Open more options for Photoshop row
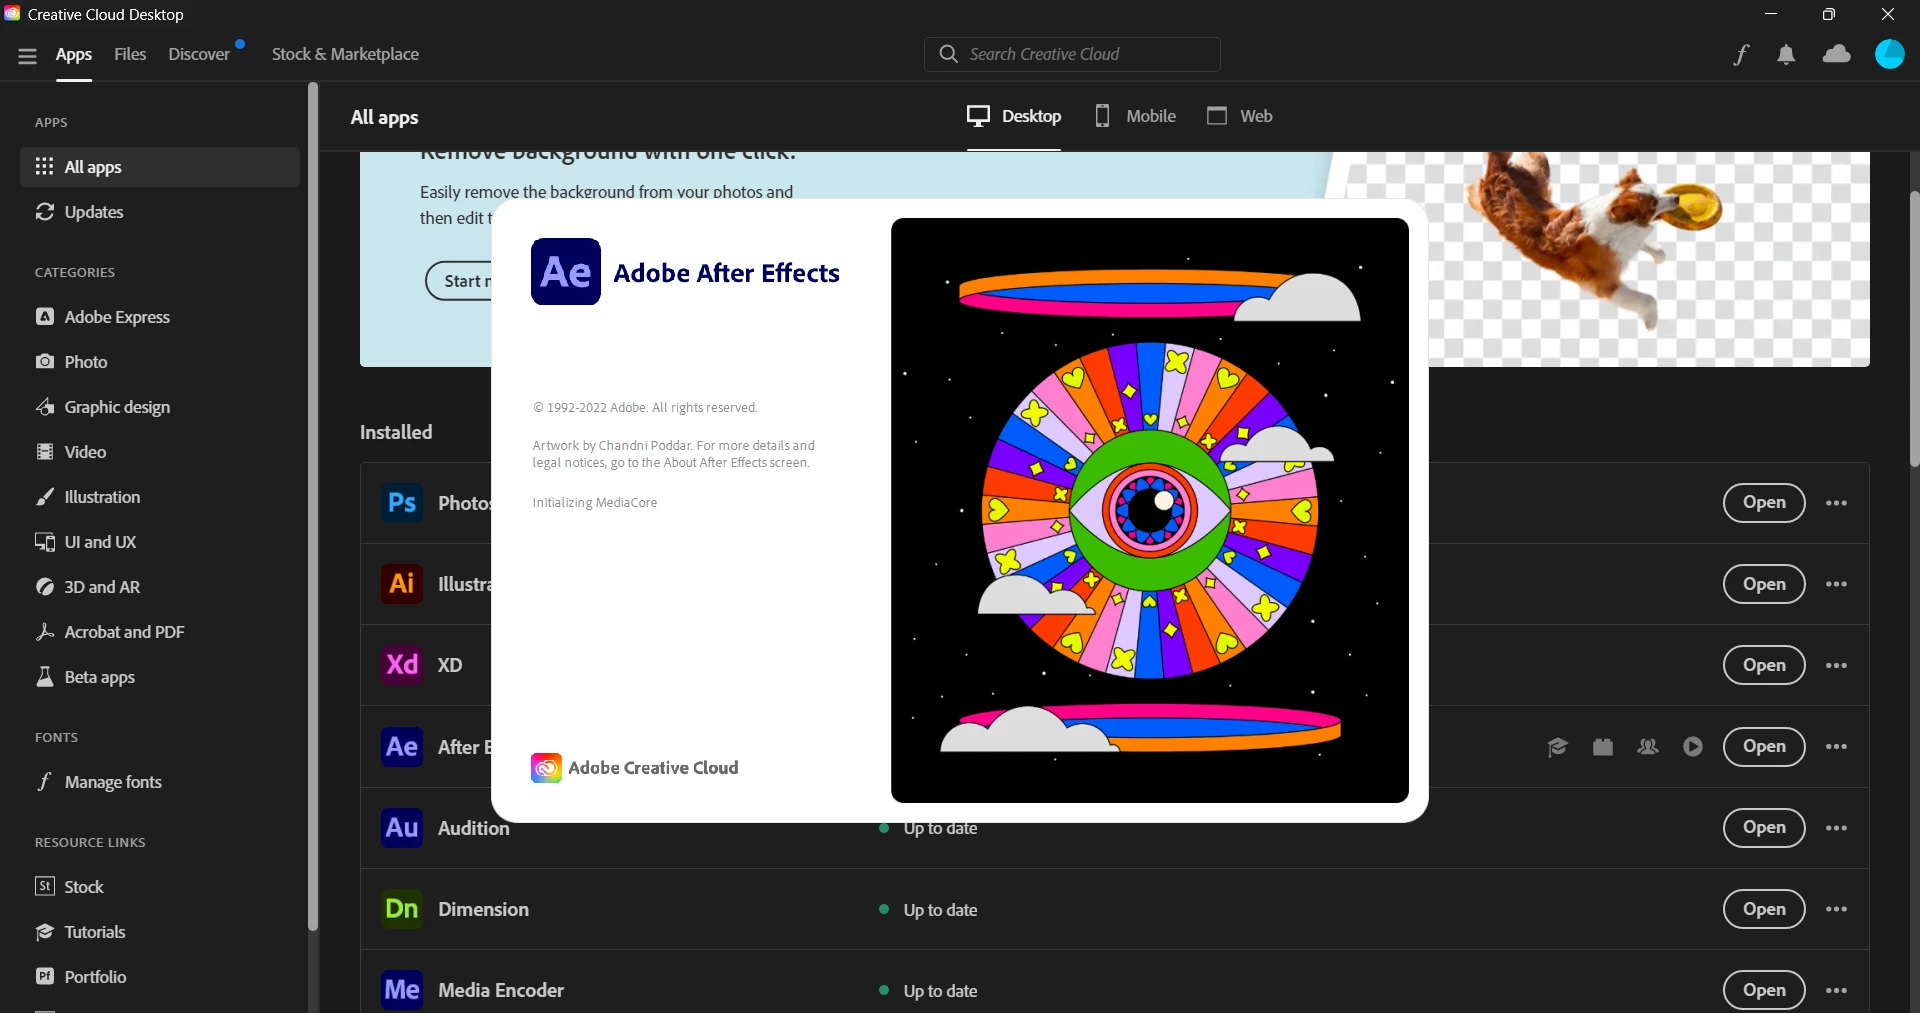Image resolution: width=1920 pixels, height=1013 pixels. [x=1836, y=503]
